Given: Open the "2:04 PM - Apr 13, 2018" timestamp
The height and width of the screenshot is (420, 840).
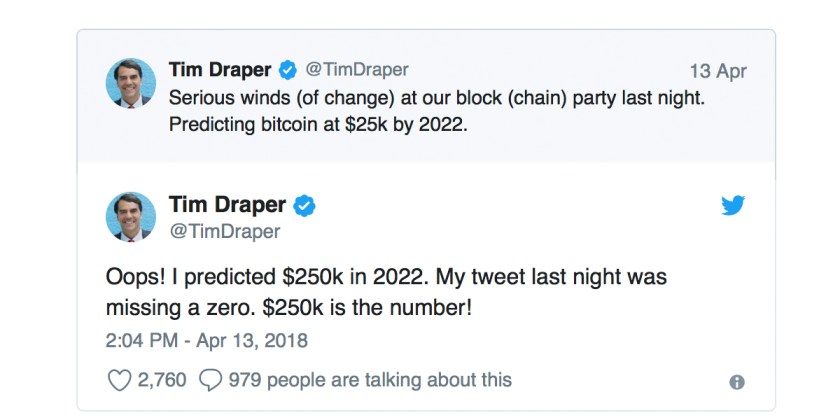Looking at the screenshot, I should coord(207,340).
